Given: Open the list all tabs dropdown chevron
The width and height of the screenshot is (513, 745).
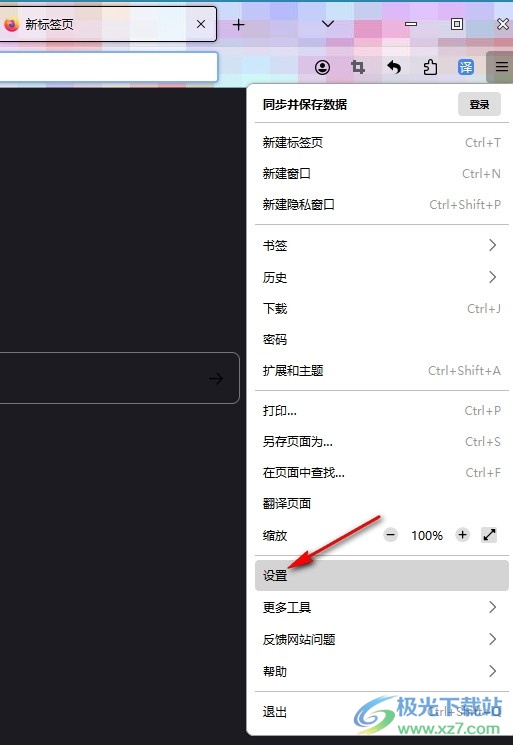Looking at the screenshot, I should click(328, 24).
